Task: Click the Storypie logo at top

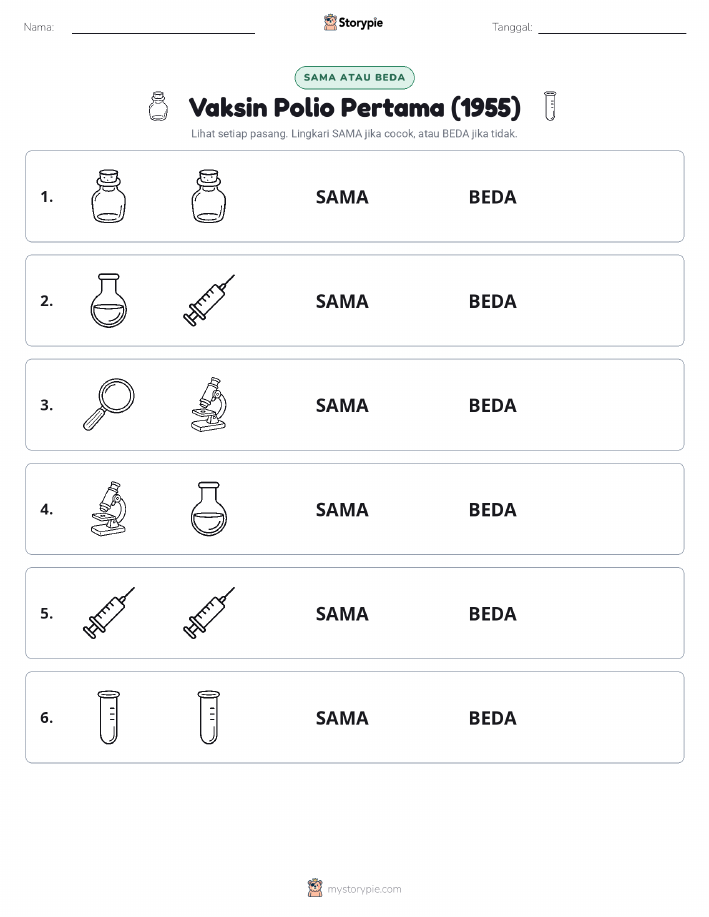Action: coord(353,23)
